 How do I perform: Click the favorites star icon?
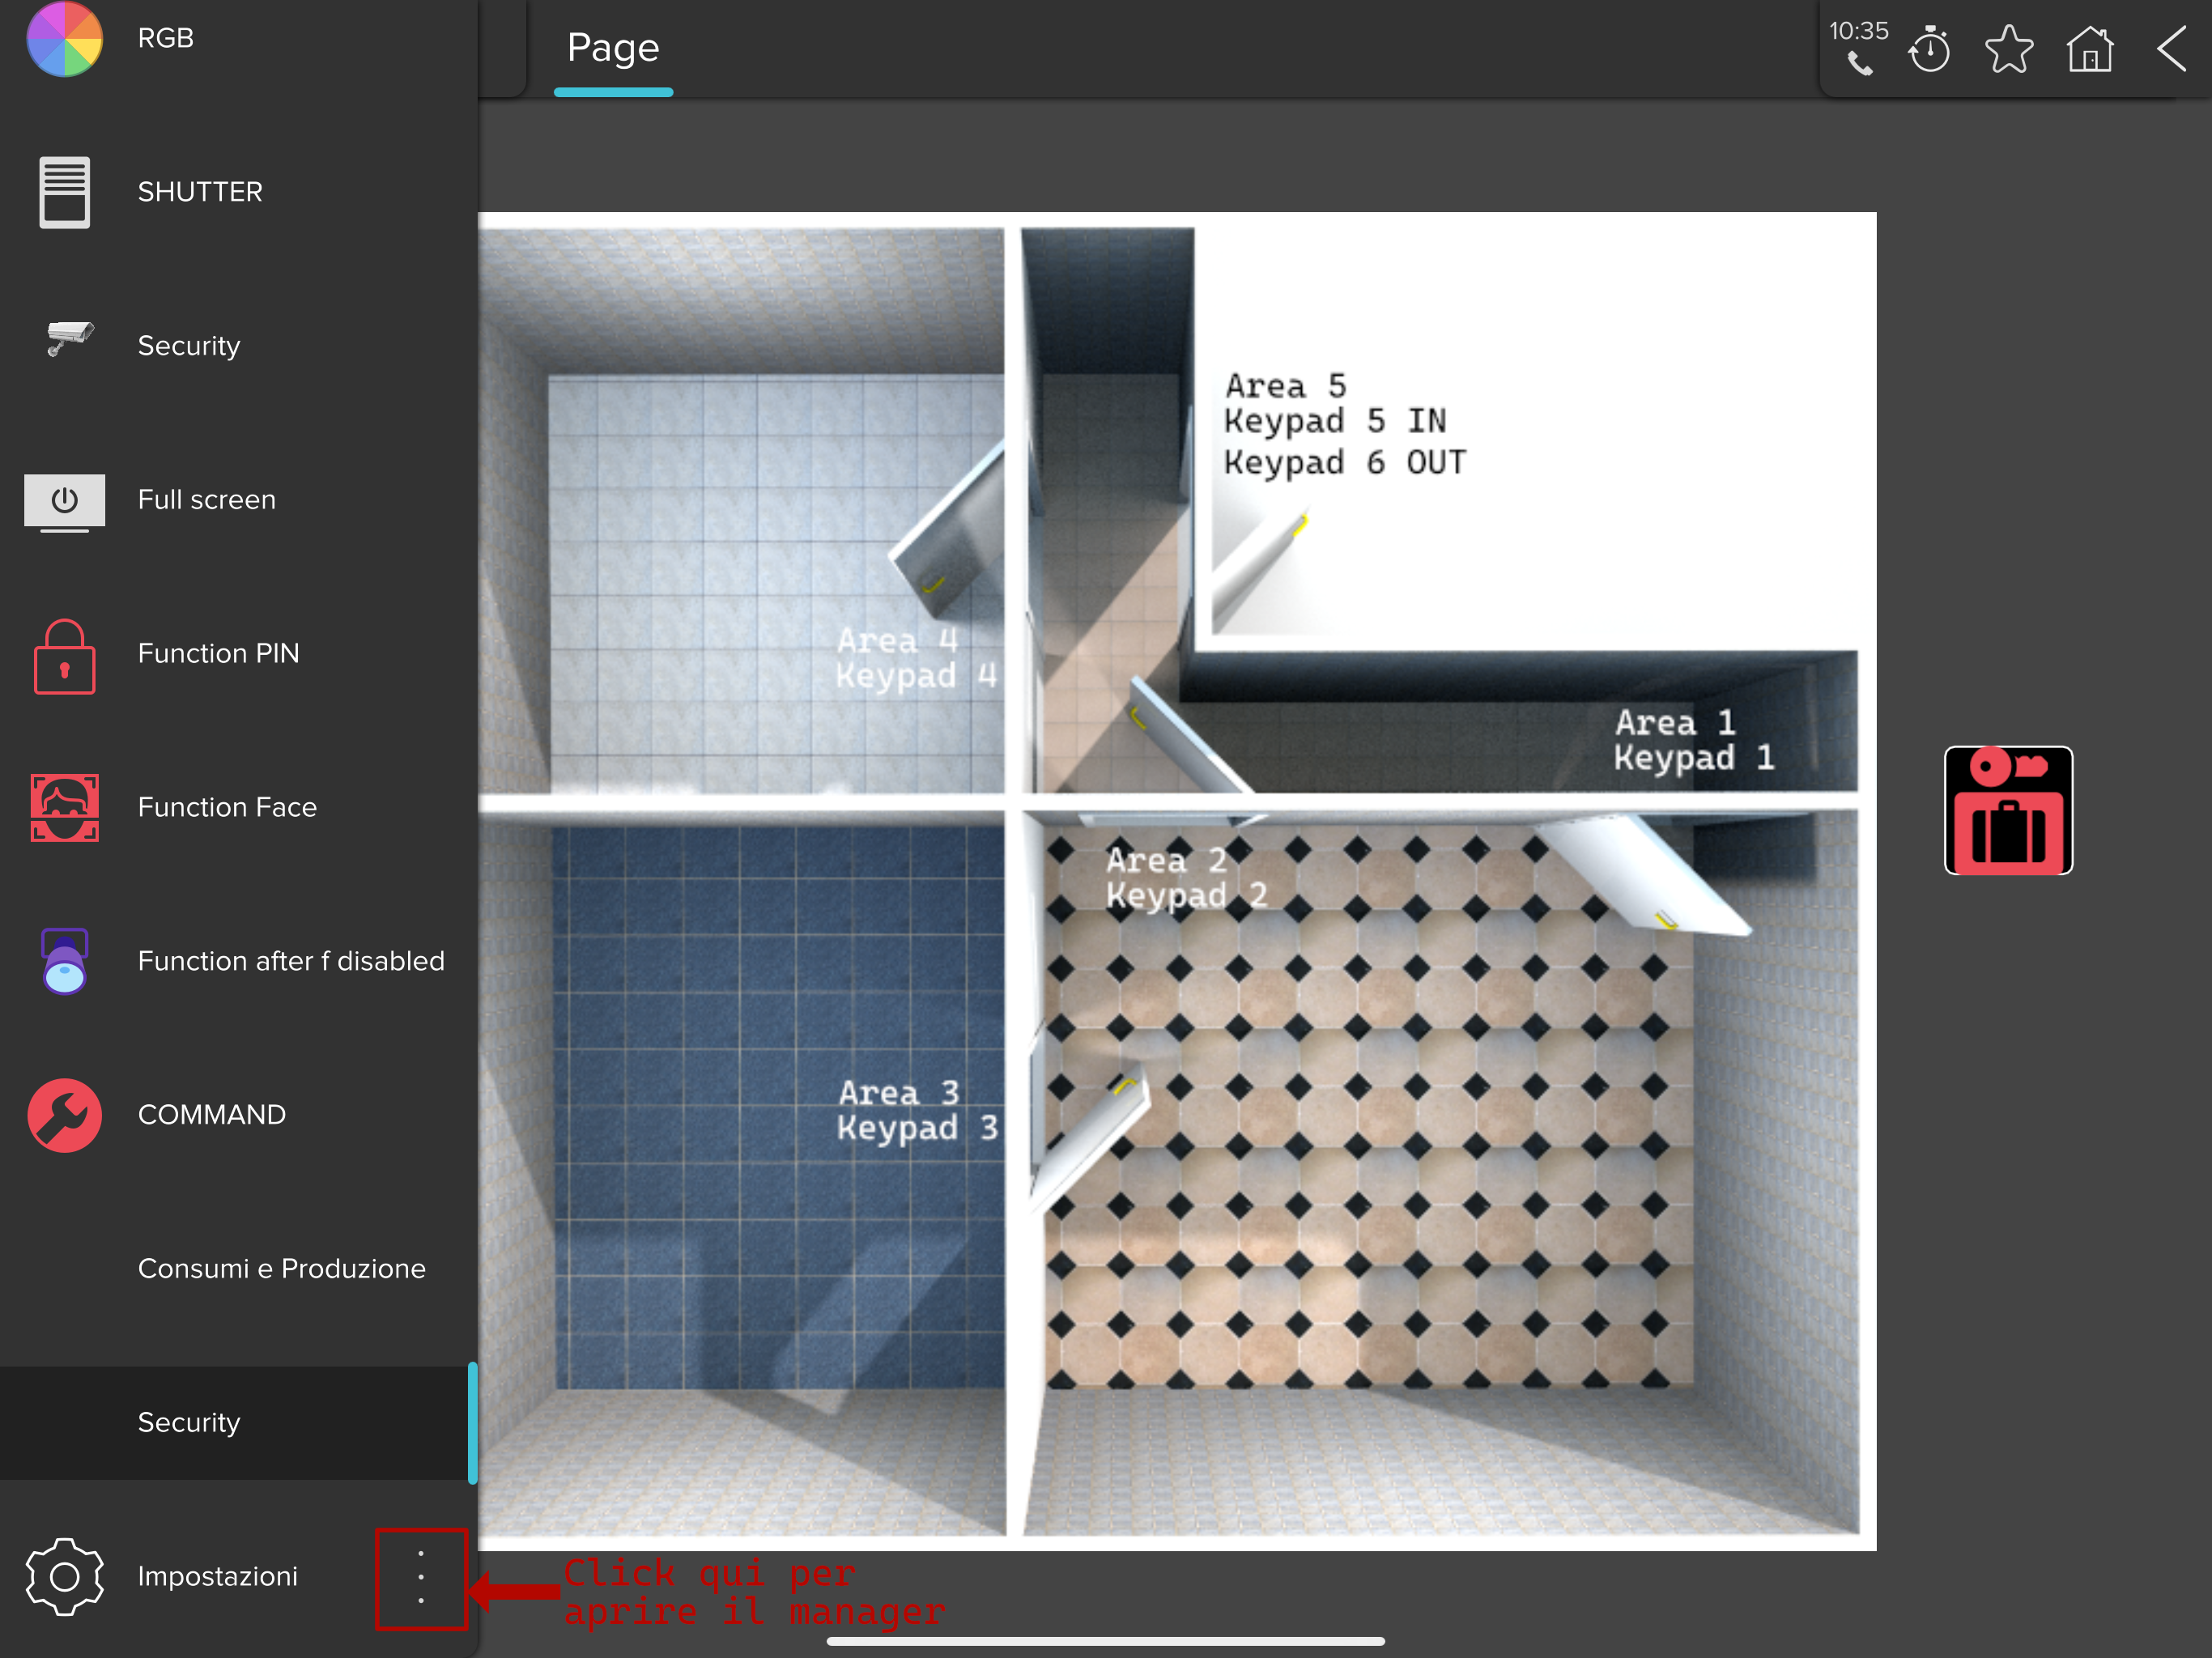coord(2009,49)
